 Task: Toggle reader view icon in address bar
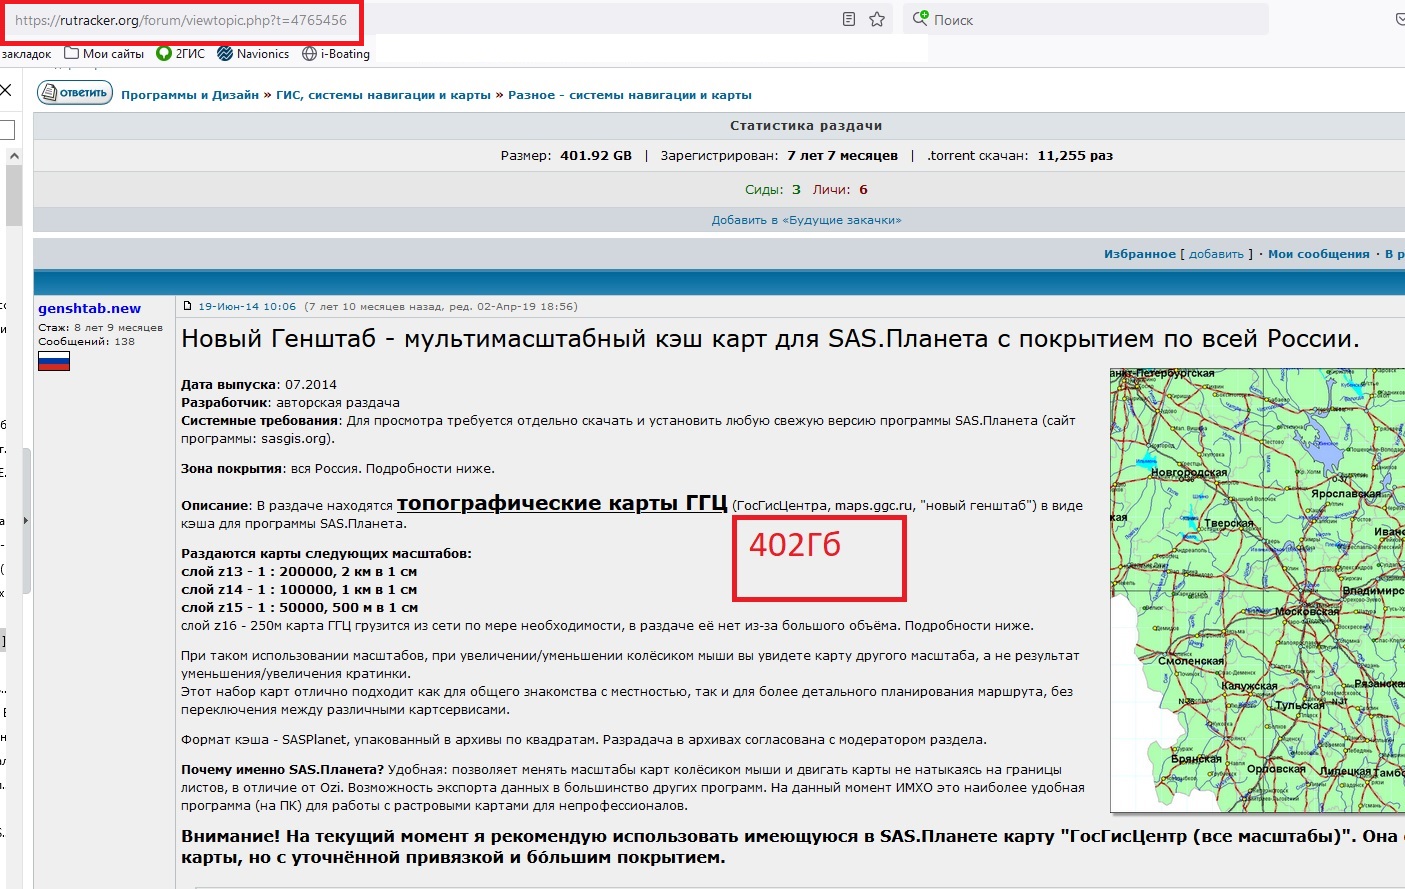[849, 19]
